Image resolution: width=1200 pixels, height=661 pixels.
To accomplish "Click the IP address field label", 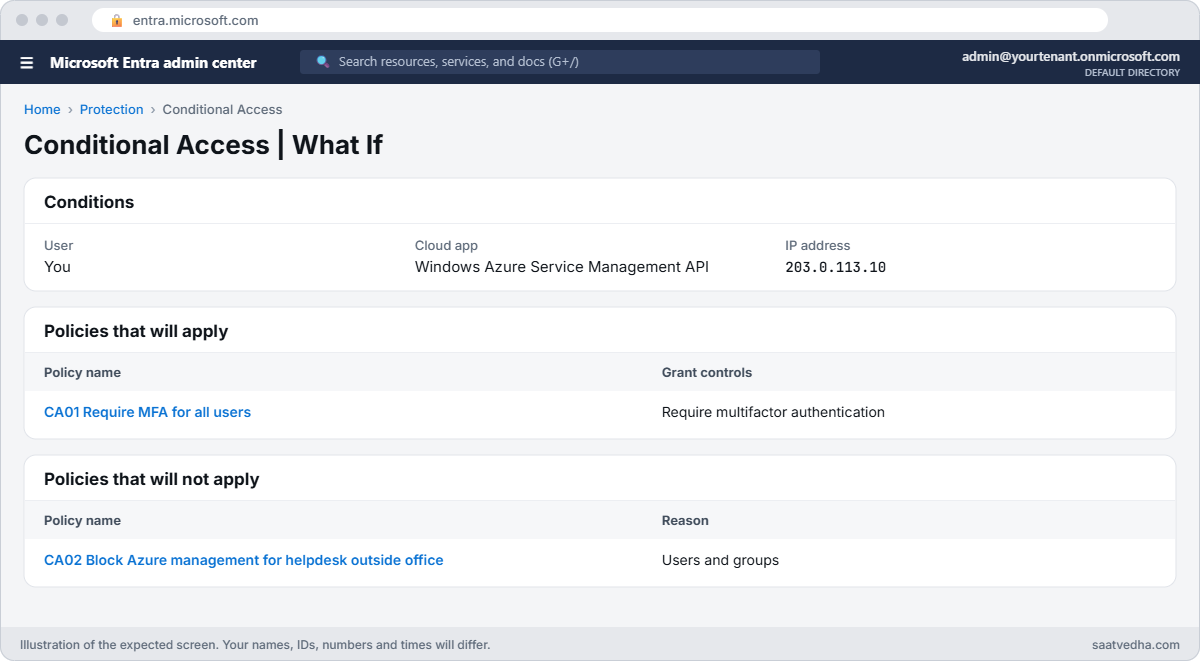I will (818, 245).
